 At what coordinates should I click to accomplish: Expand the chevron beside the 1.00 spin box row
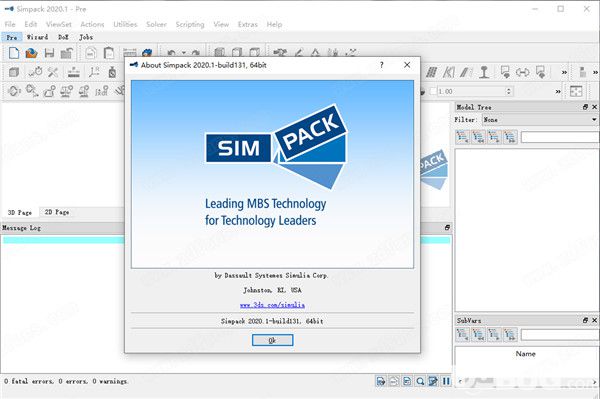tap(558, 91)
